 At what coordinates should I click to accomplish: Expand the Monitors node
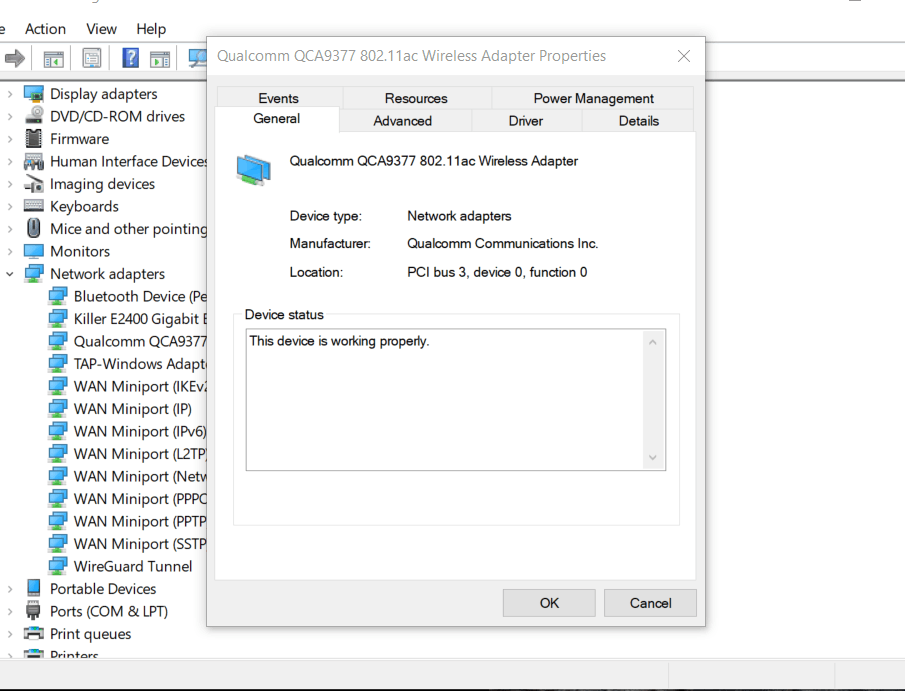10,251
